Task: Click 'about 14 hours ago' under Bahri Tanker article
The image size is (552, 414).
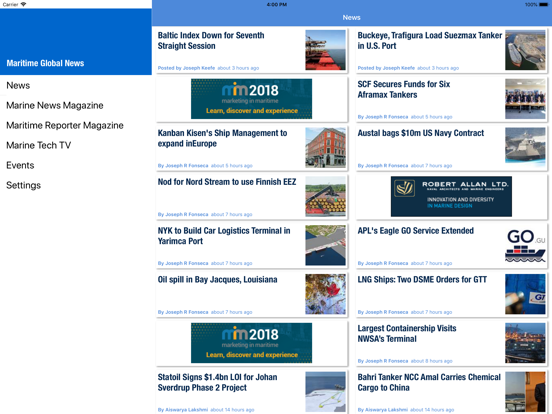Action: [432, 410]
